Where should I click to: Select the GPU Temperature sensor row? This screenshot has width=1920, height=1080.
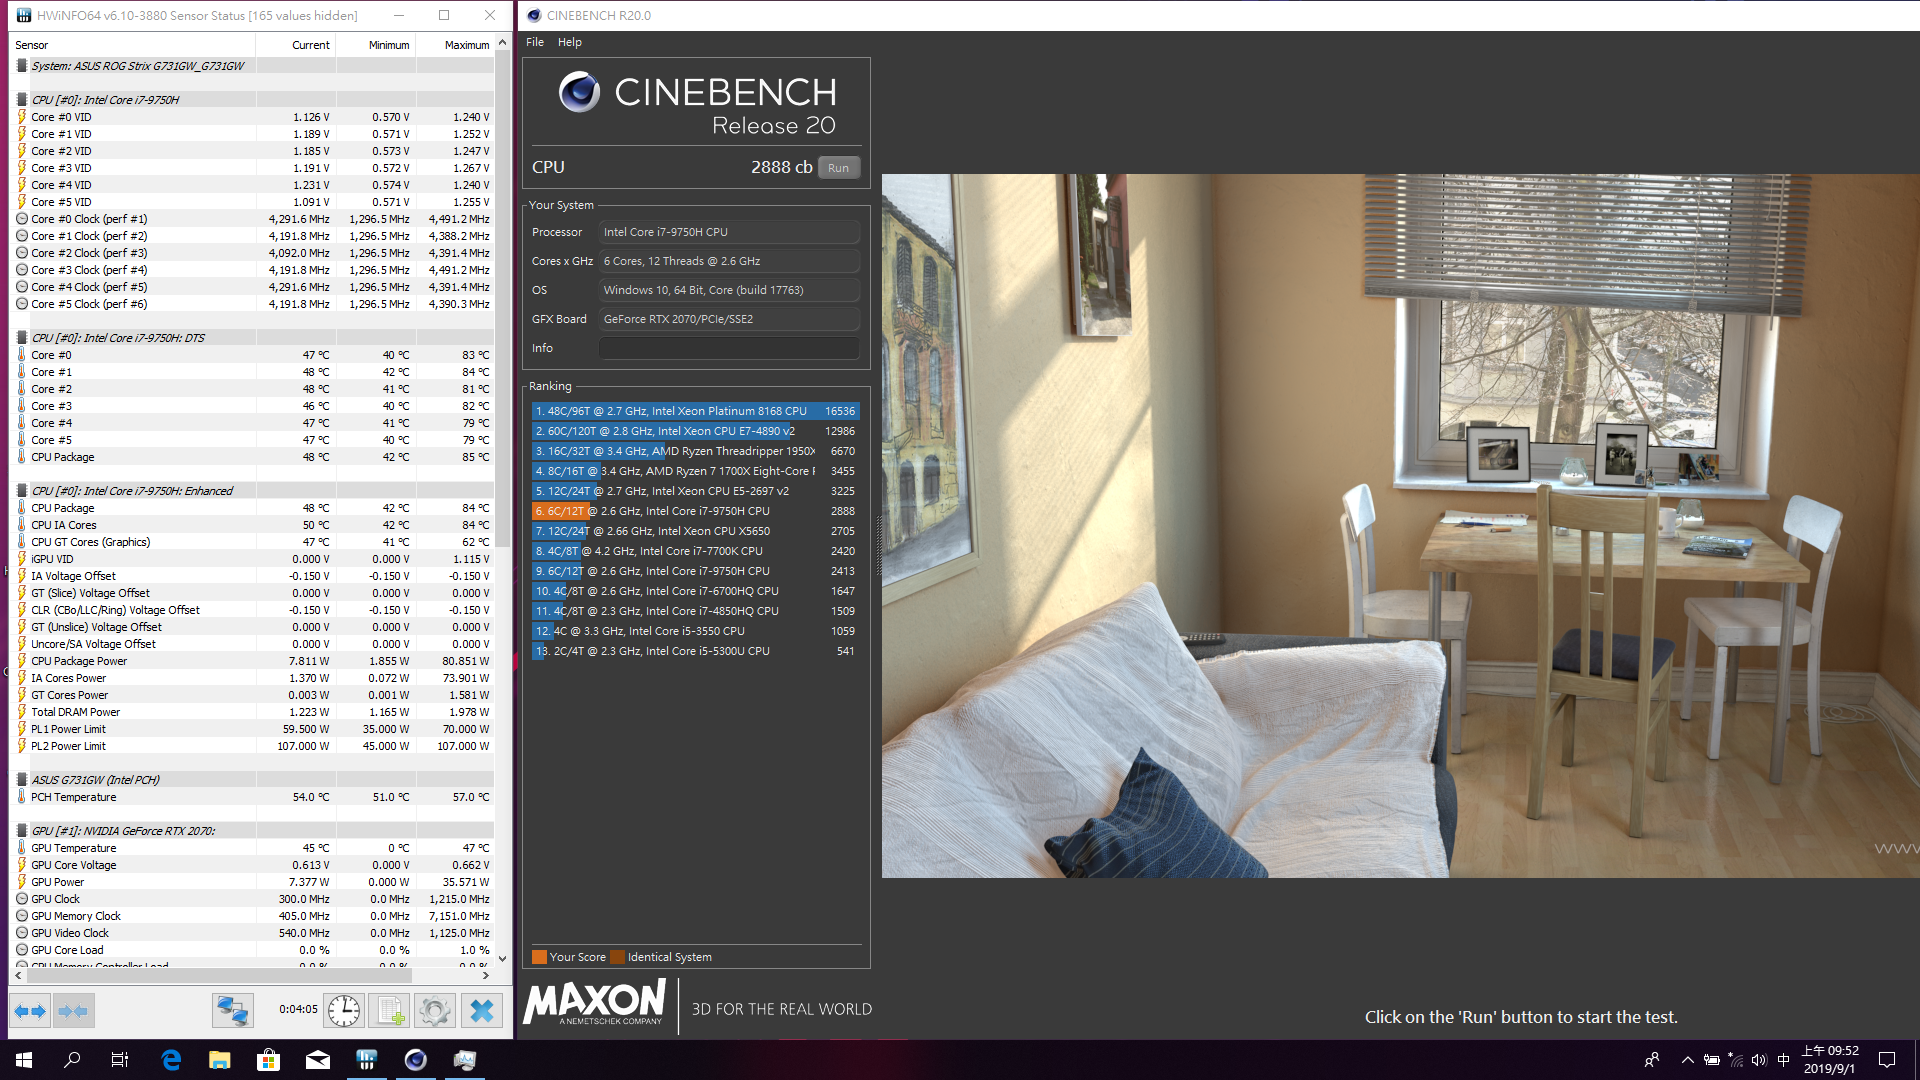point(253,848)
